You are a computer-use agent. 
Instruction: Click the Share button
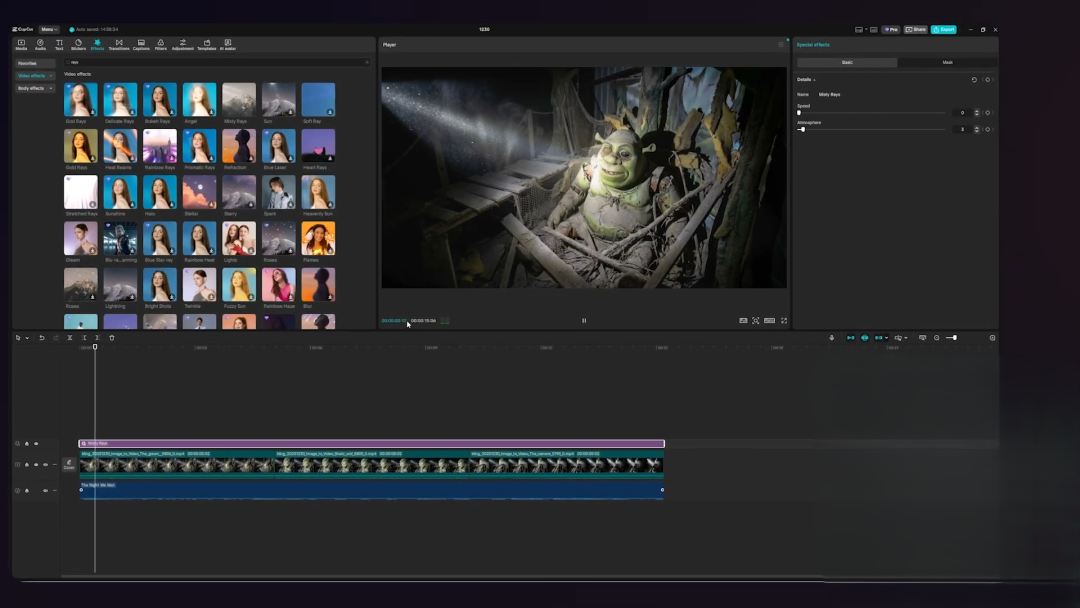pos(916,29)
